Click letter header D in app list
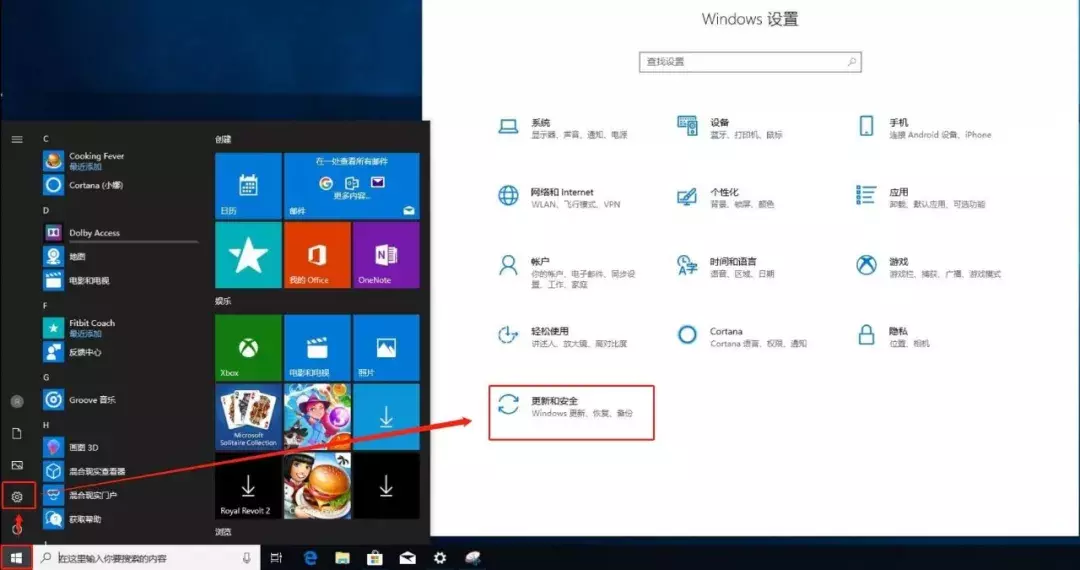The width and height of the screenshot is (1080, 570). tap(46, 210)
